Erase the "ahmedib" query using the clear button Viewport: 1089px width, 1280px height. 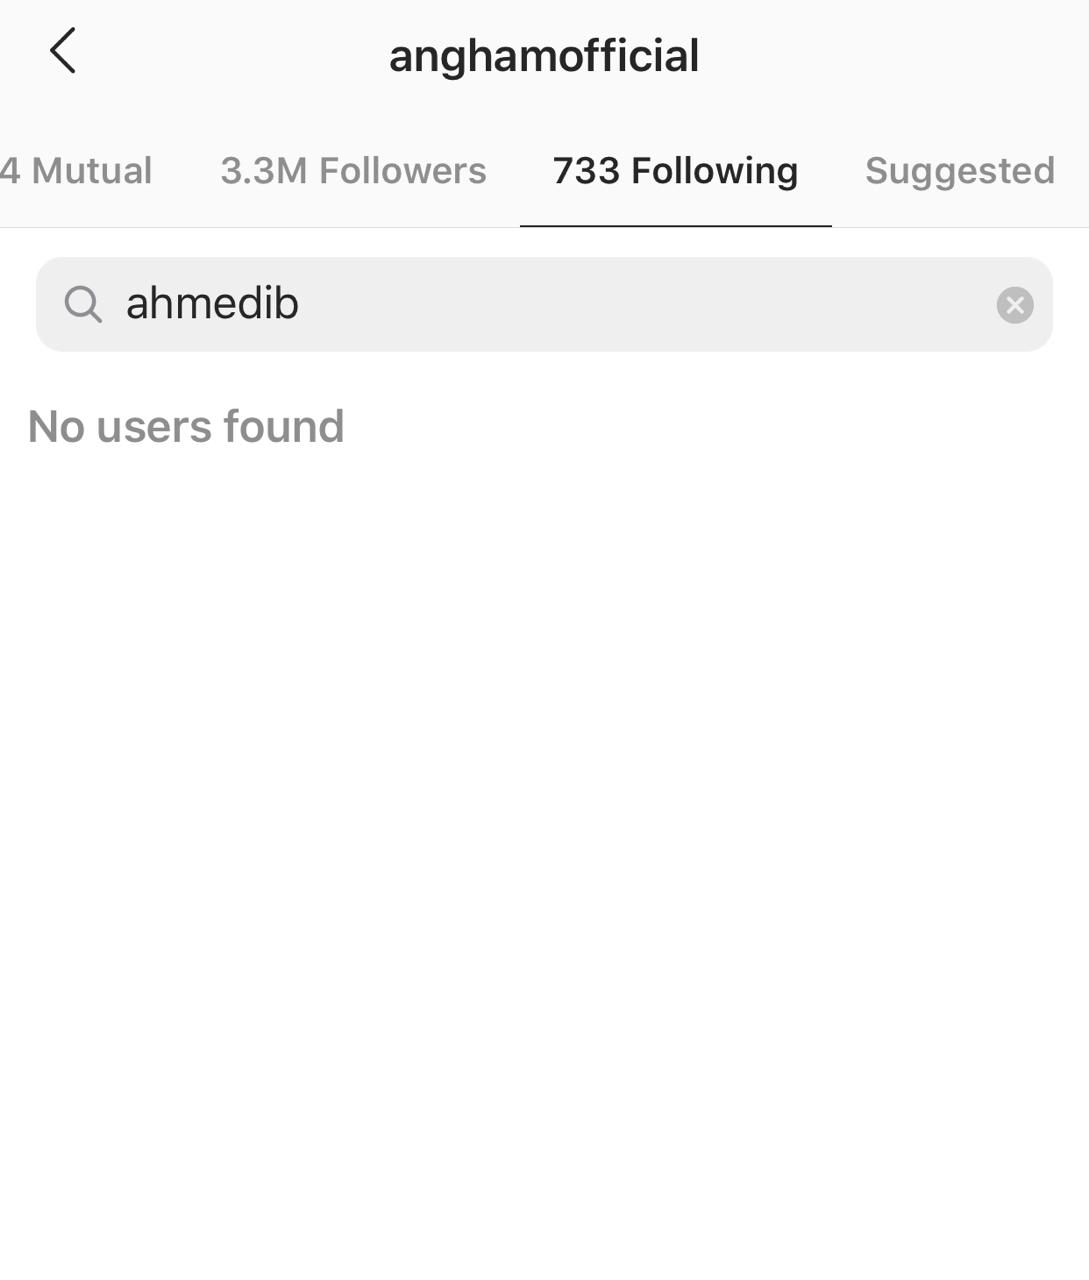click(1014, 305)
